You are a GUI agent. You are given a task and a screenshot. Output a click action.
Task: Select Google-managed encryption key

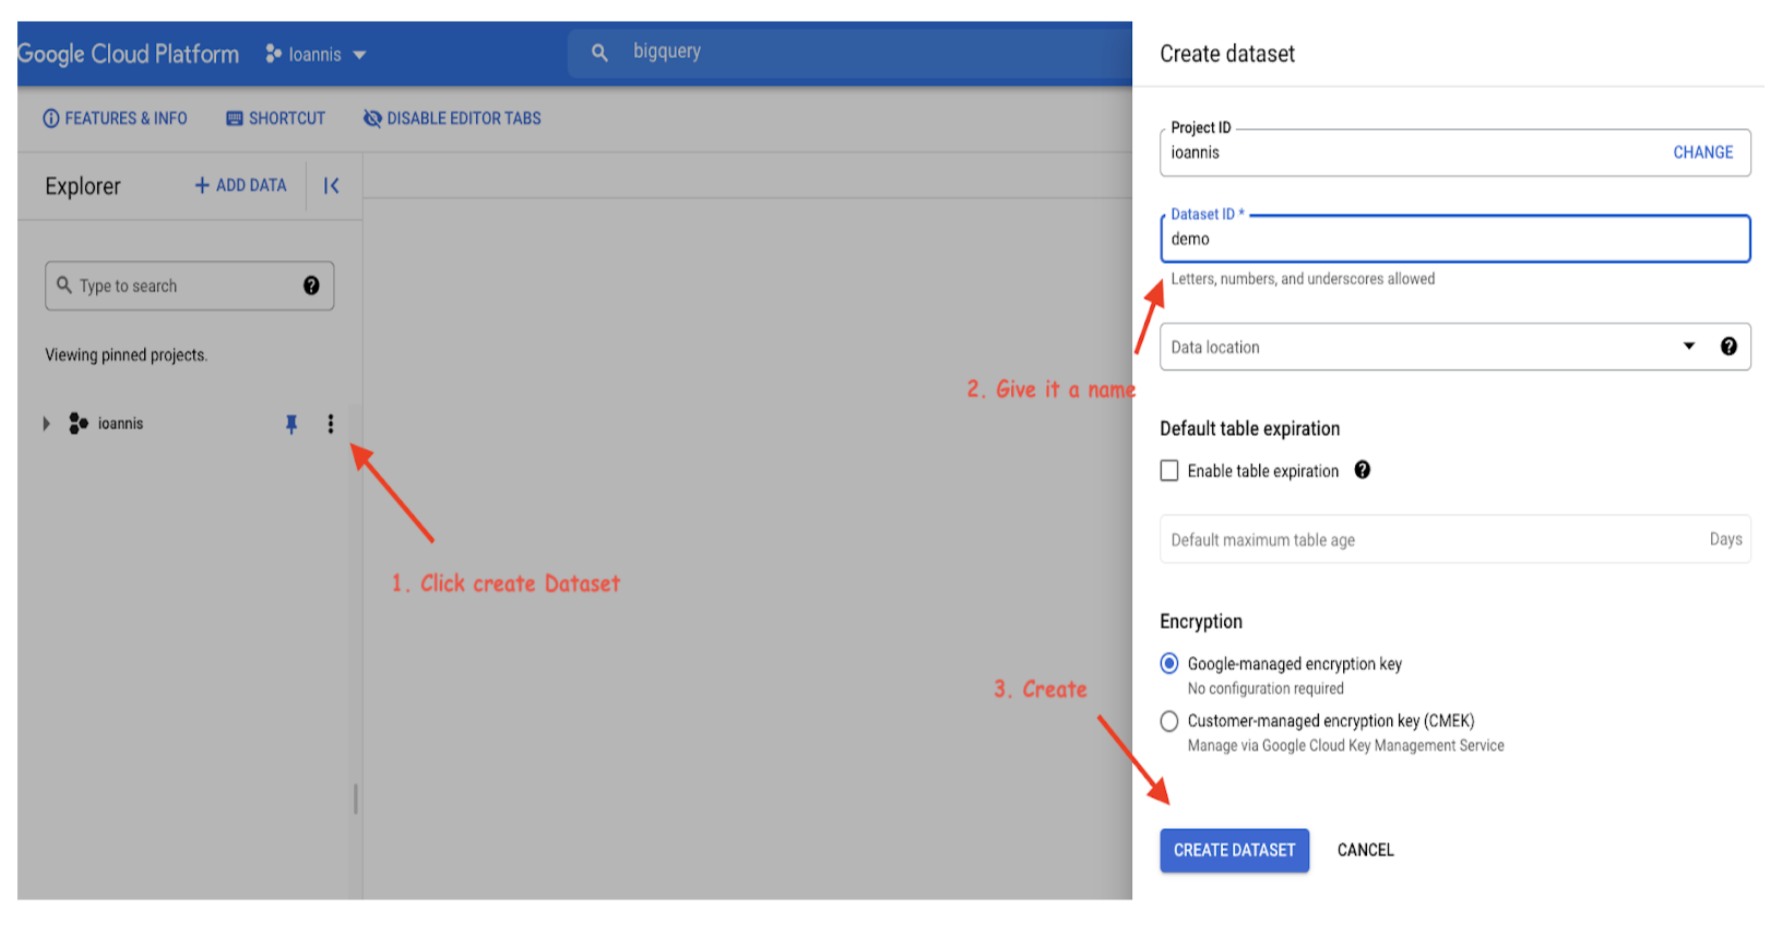click(x=1168, y=663)
